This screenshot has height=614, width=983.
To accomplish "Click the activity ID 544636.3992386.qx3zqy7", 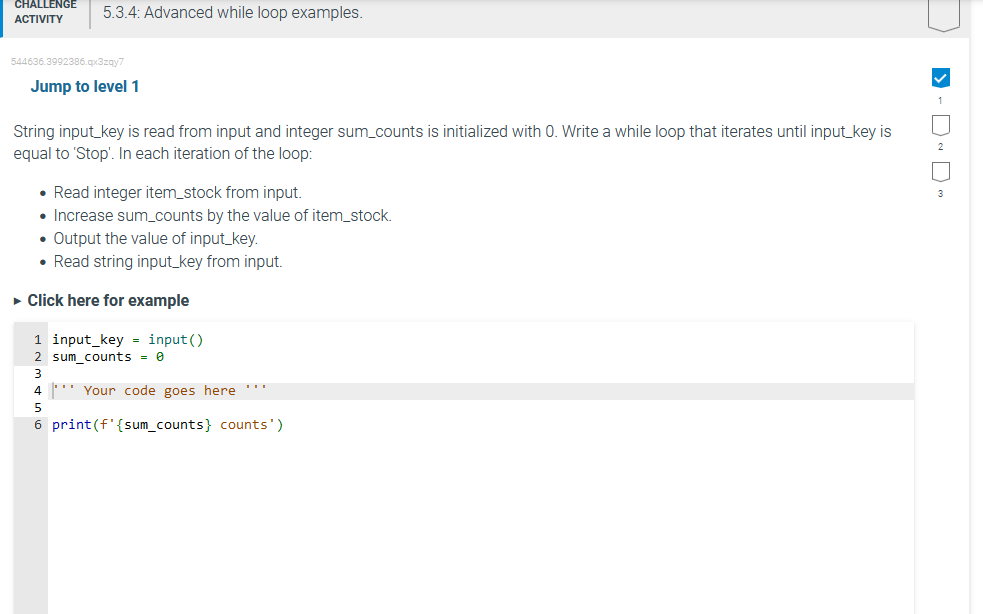I will tap(66, 62).
